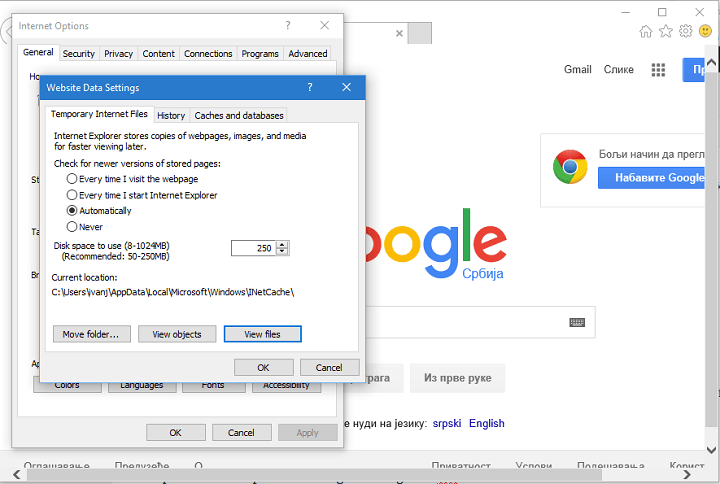Select General tab in Internet Options
The width and height of the screenshot is (720, 484).
(38, 52)
